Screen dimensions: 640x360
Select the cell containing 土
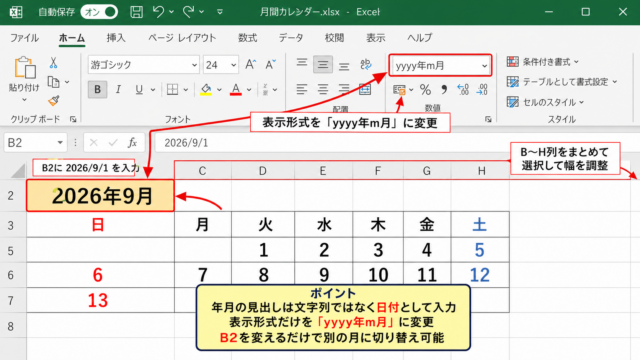(480, 224)
